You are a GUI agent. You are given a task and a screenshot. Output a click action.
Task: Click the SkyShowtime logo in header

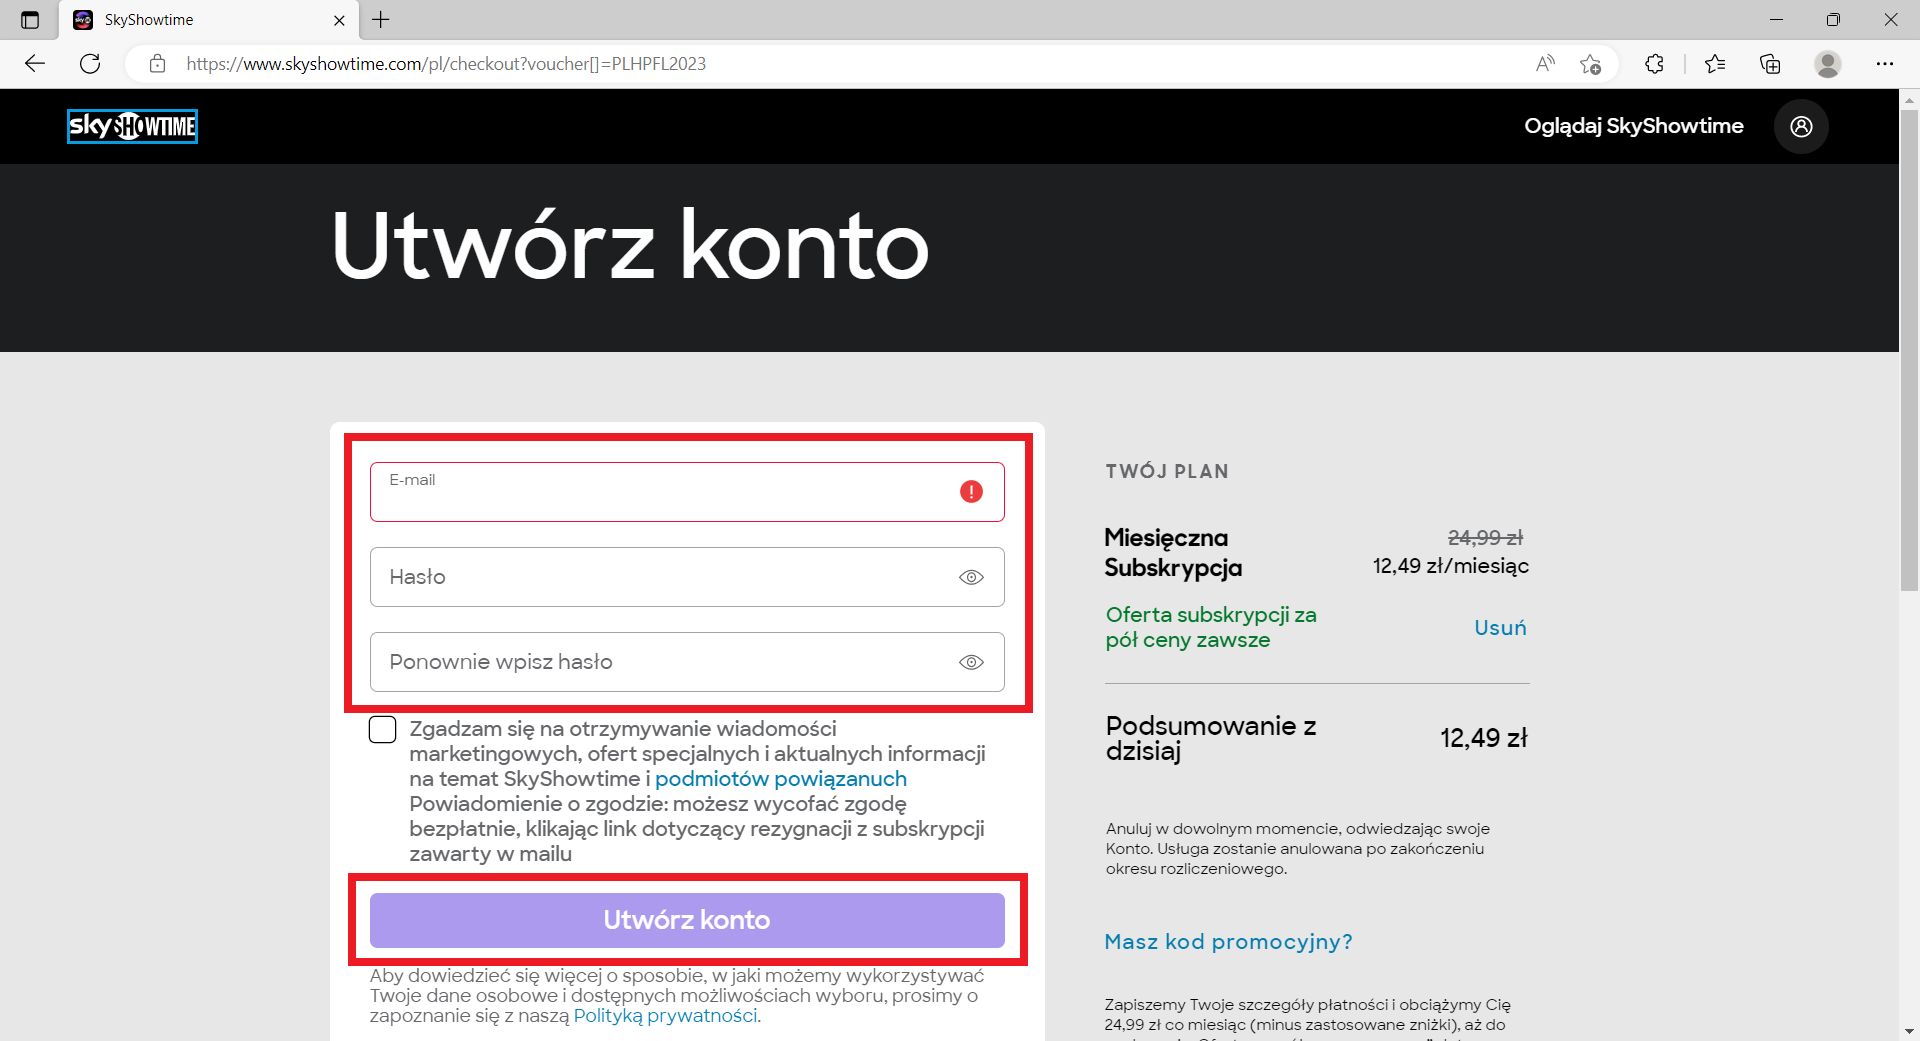coord(132,126)
